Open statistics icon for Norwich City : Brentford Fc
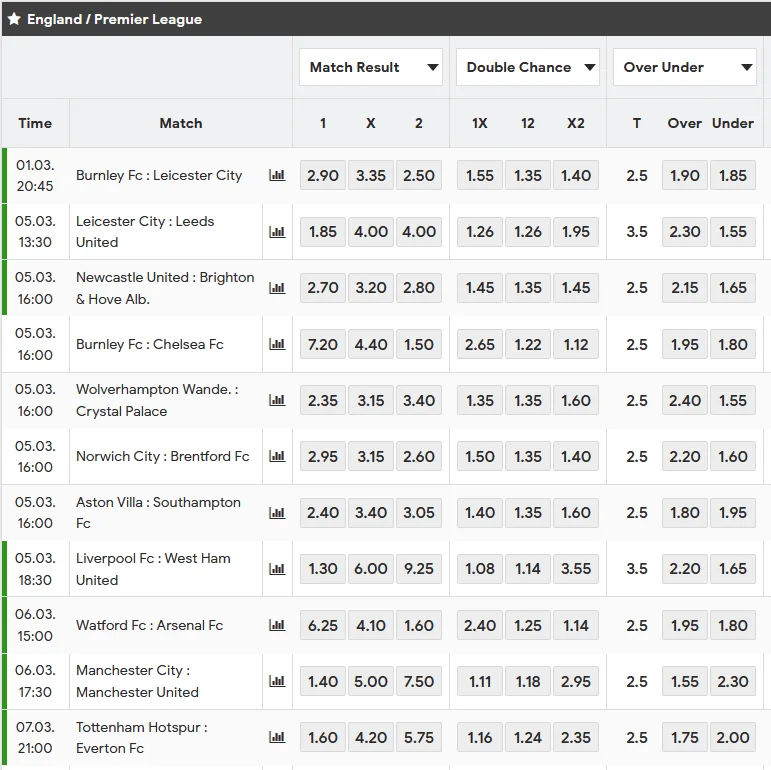This screenshot has height=770, width=771. (277, 456)
